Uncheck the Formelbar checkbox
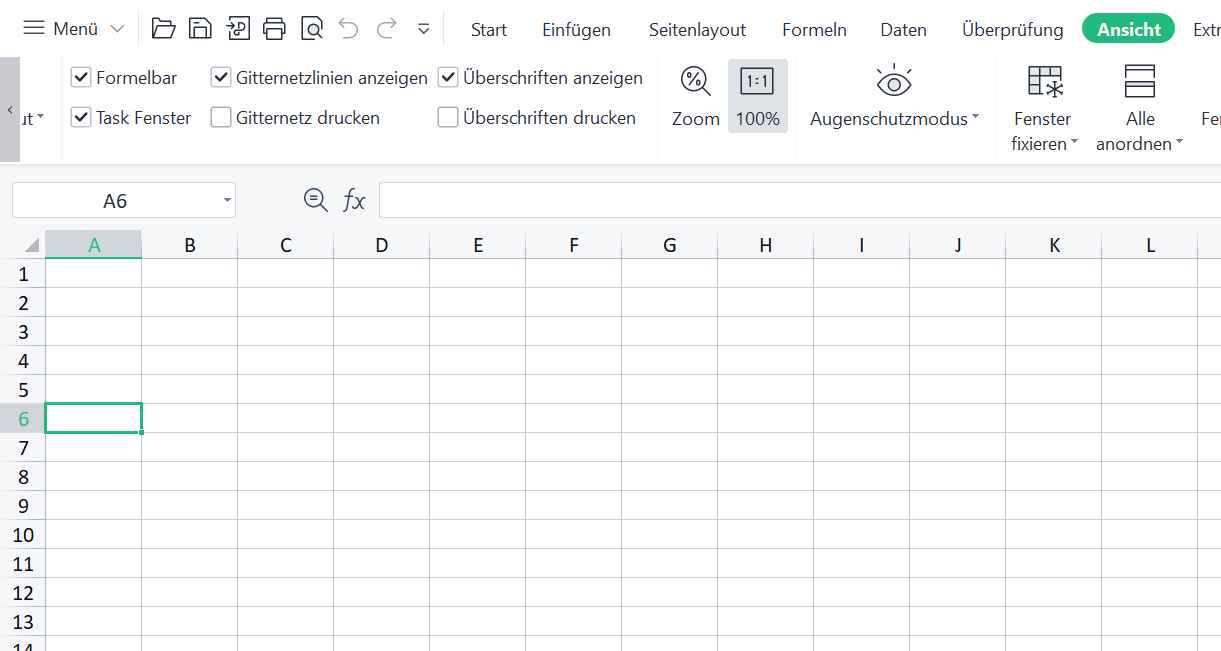Image resolution: width=1221 pixels, height=651 pixels. [x=81, y=77]
